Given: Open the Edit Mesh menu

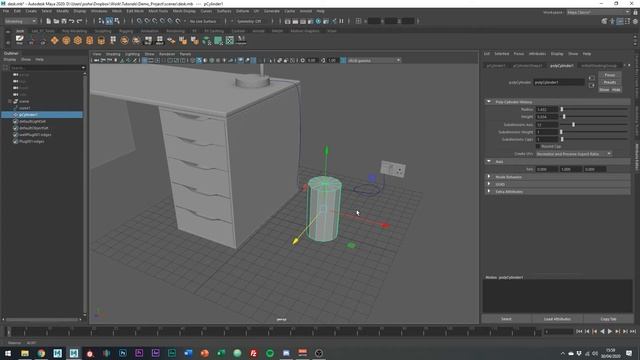Looking at the screenshot, I should coord(135,11).
